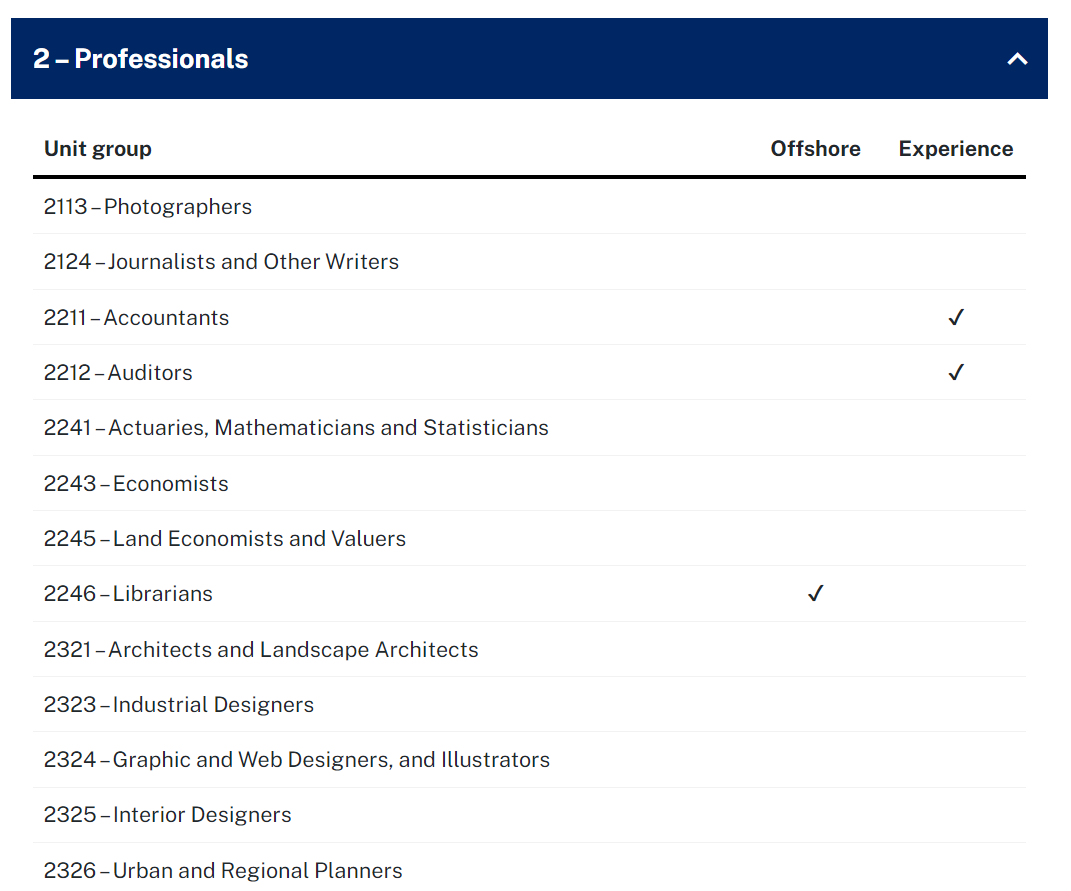
Task: Click the Experience column header
Action: pos(955,149)
